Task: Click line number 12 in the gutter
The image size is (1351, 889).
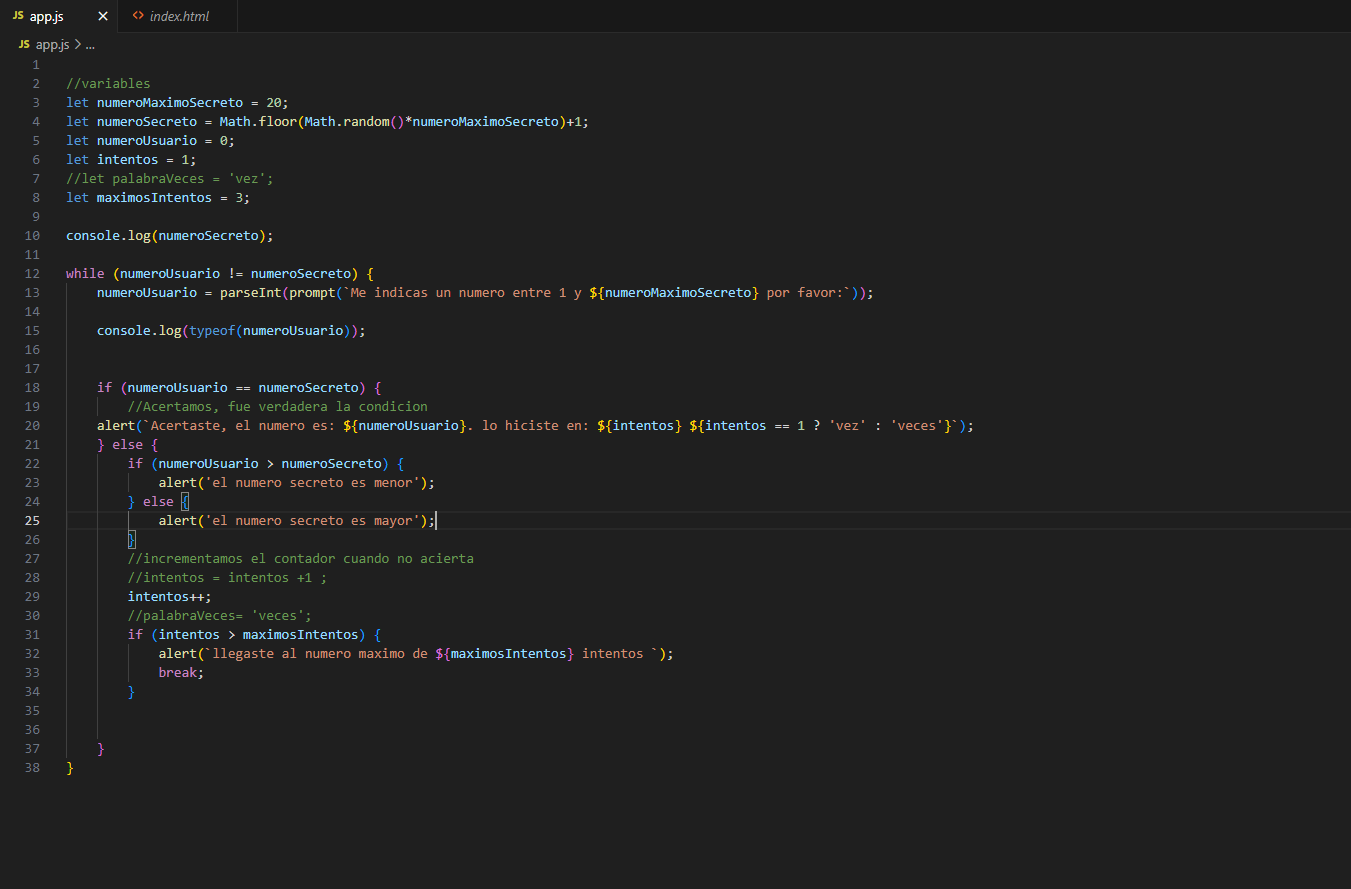Action: [x=31, y=272]
